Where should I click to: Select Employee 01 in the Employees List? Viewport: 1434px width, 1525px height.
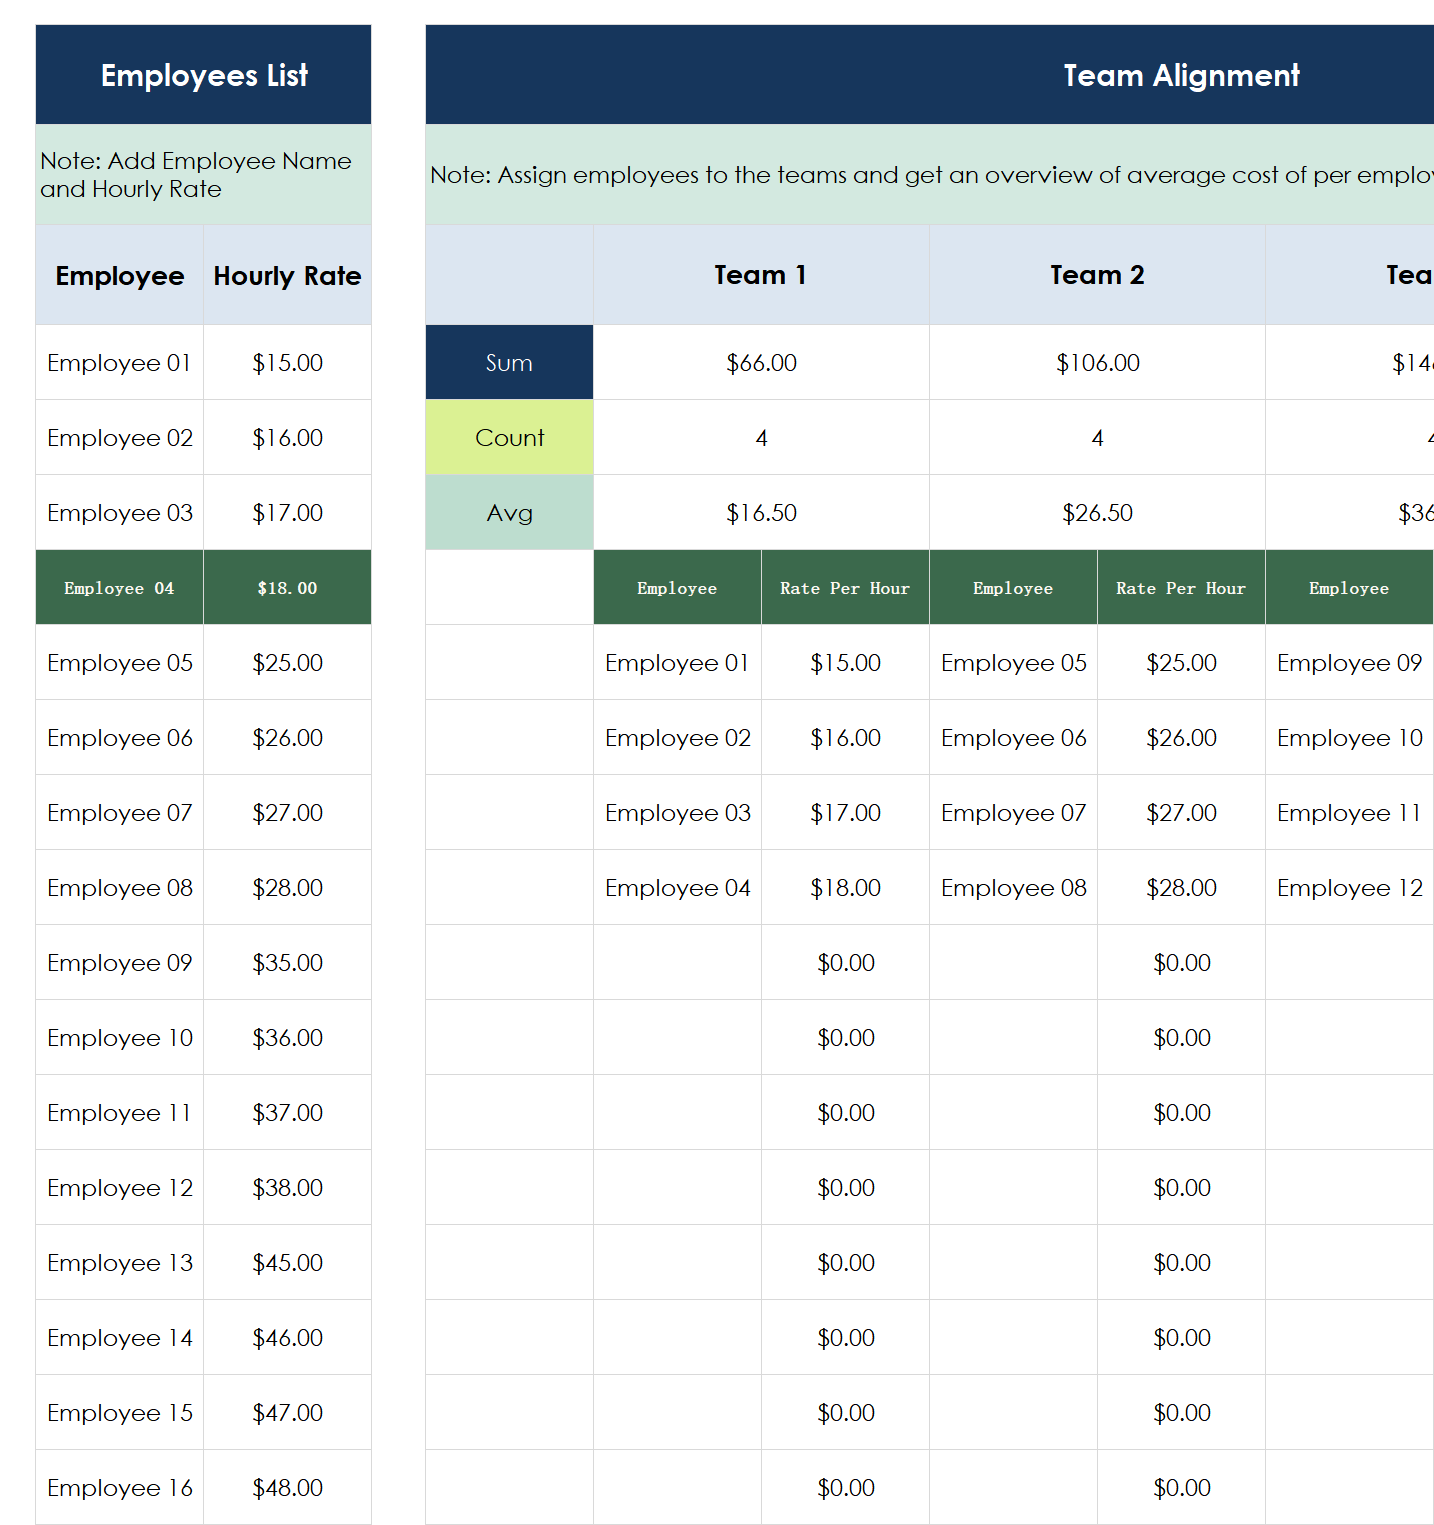point(120,363)
